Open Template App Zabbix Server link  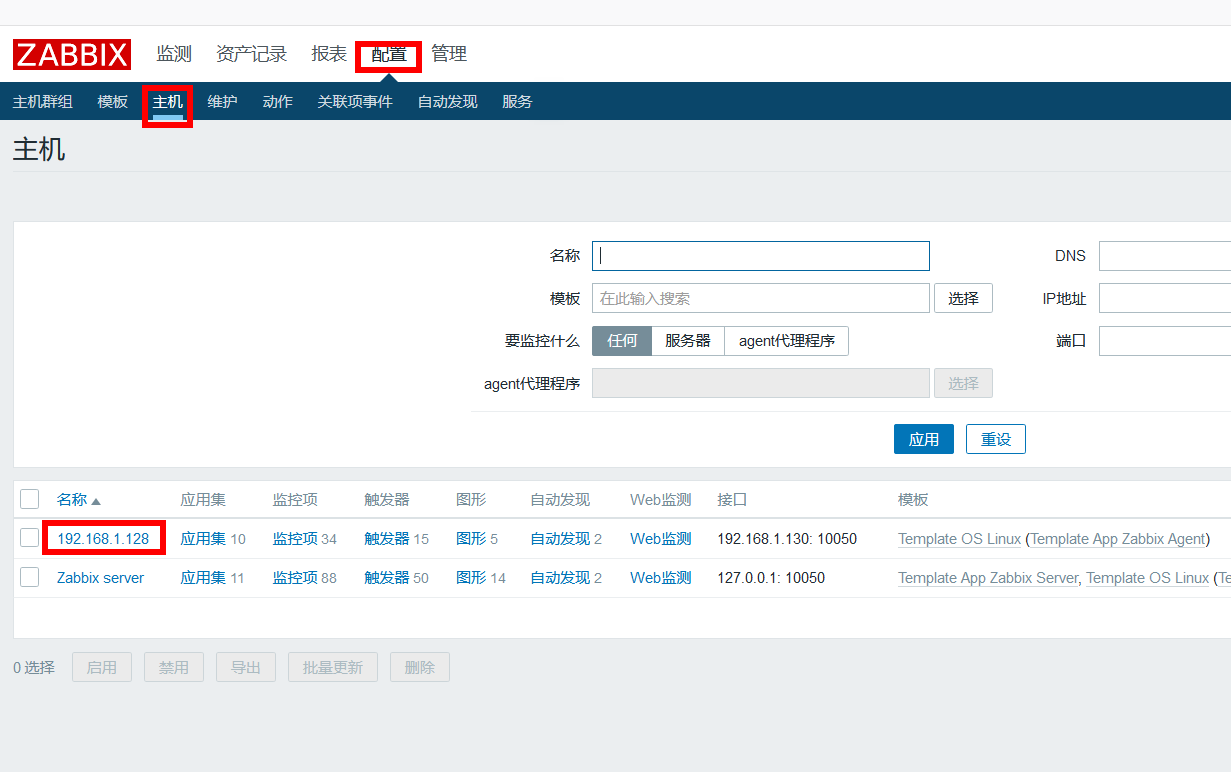988,578
